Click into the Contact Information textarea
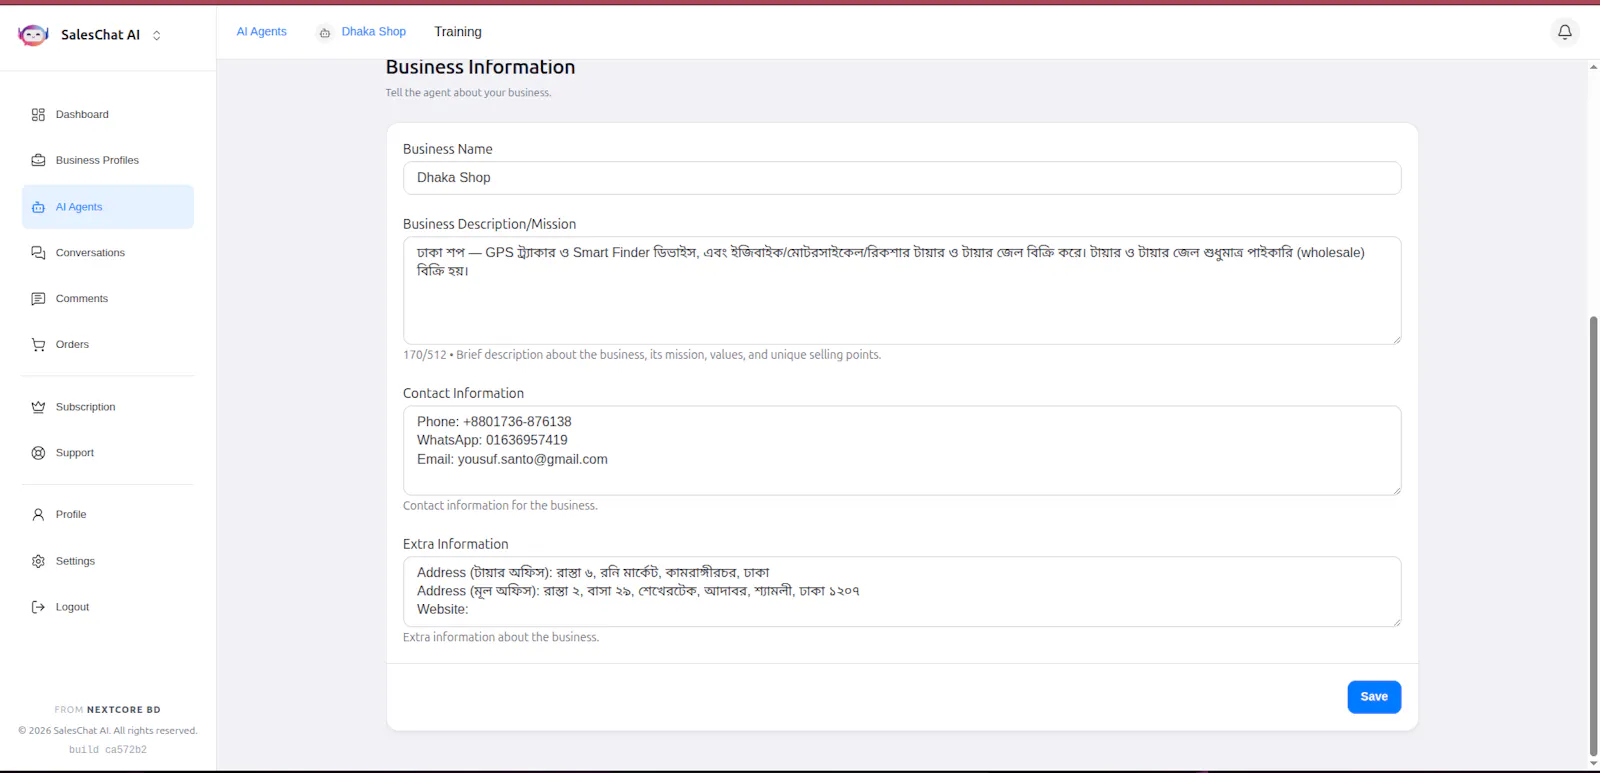 902,451
